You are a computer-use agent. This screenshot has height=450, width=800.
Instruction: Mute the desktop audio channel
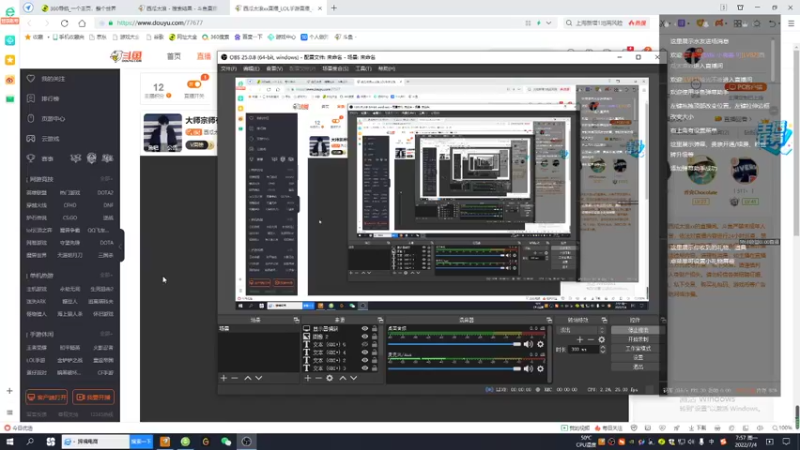coord(528,344)
